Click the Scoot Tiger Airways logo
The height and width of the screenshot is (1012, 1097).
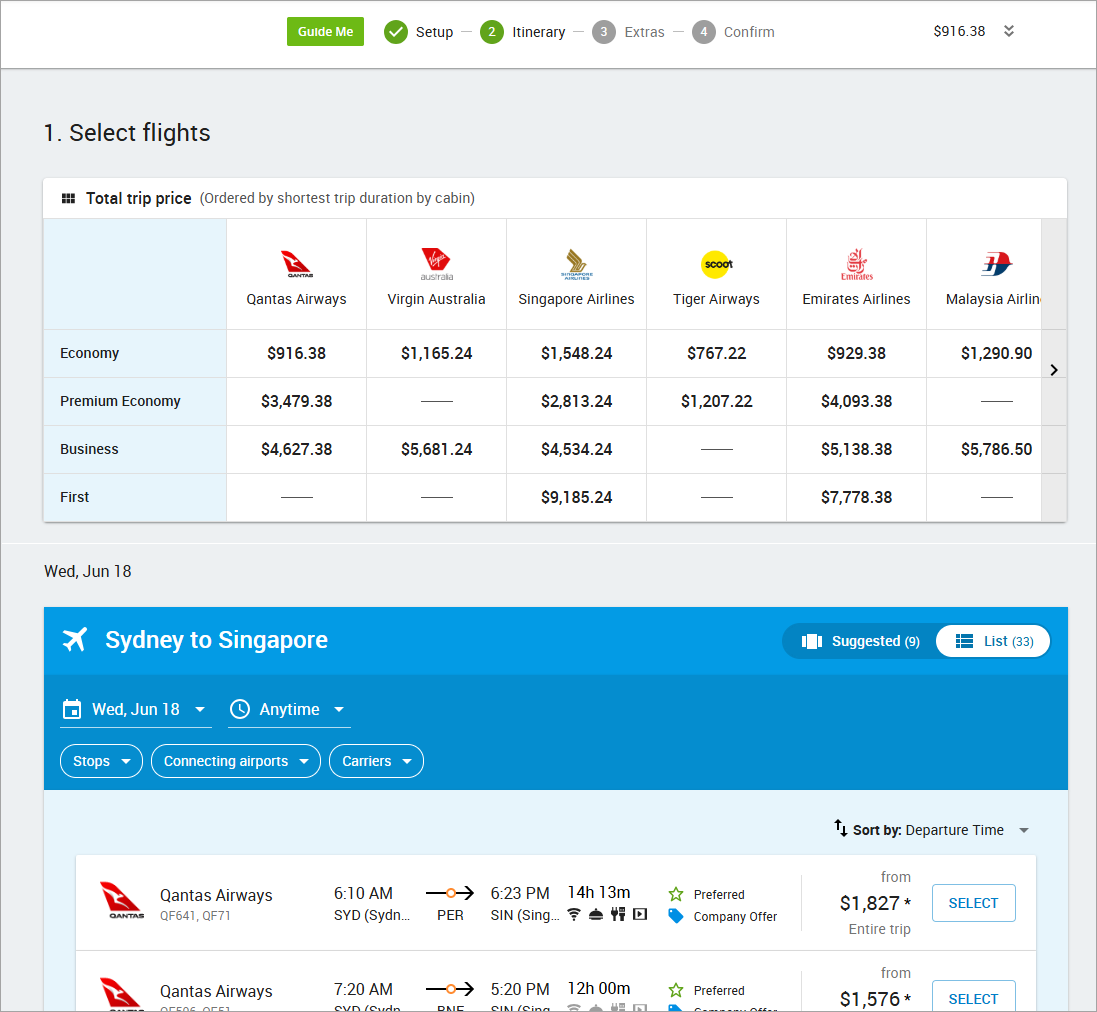tap(716, 264)
